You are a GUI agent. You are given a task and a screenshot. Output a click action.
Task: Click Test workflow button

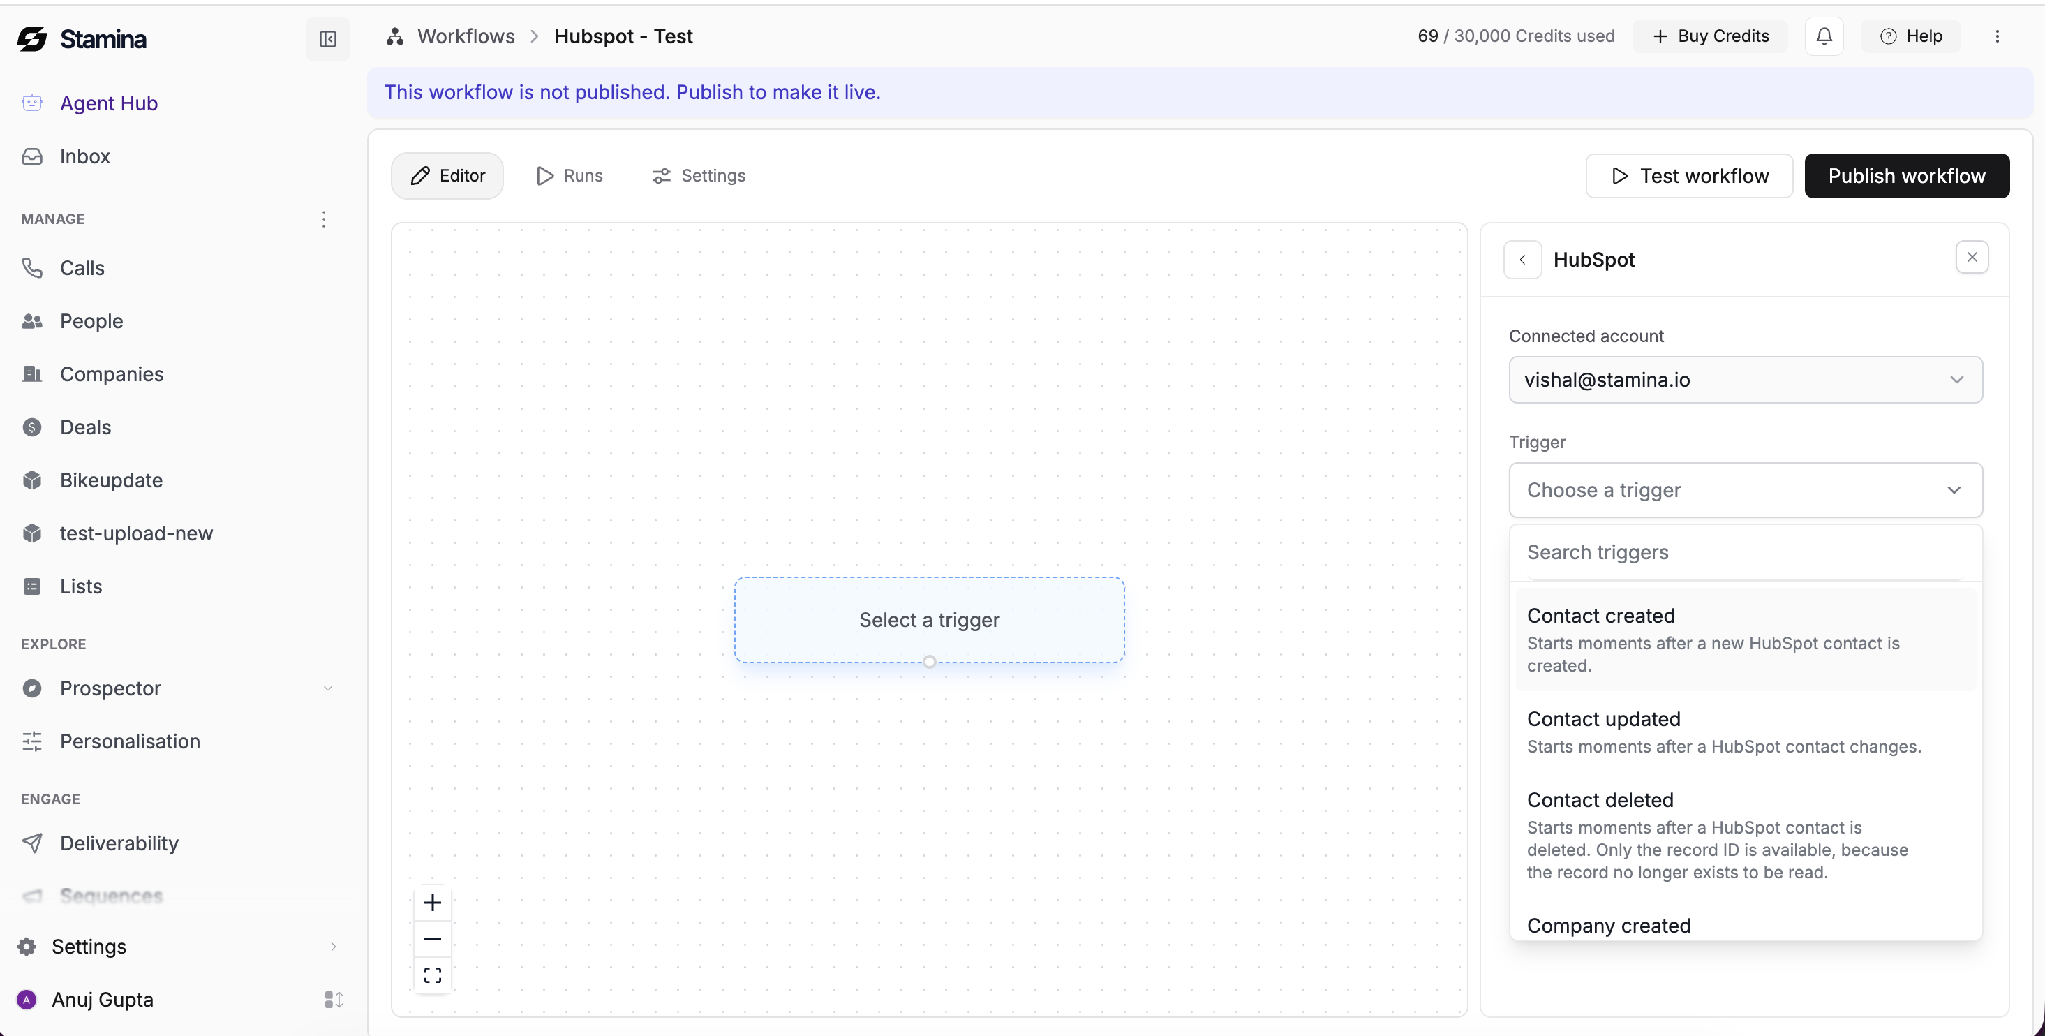1689,176
